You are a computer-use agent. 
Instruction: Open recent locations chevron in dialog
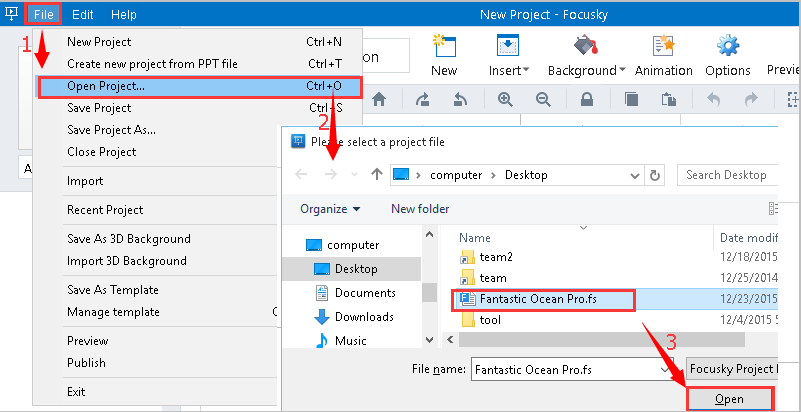click(355, 175)
